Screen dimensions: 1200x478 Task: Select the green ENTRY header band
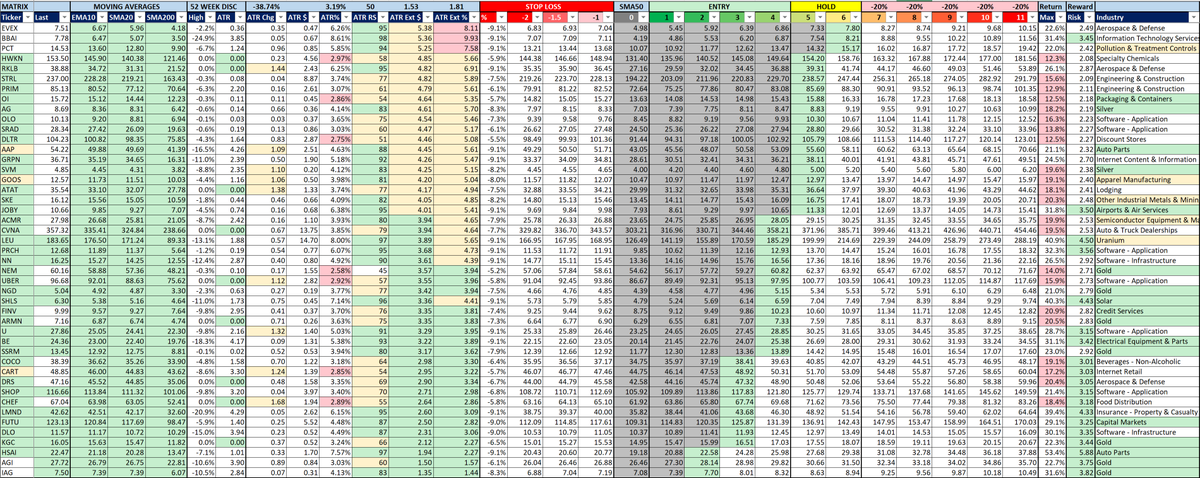[719, 6]
